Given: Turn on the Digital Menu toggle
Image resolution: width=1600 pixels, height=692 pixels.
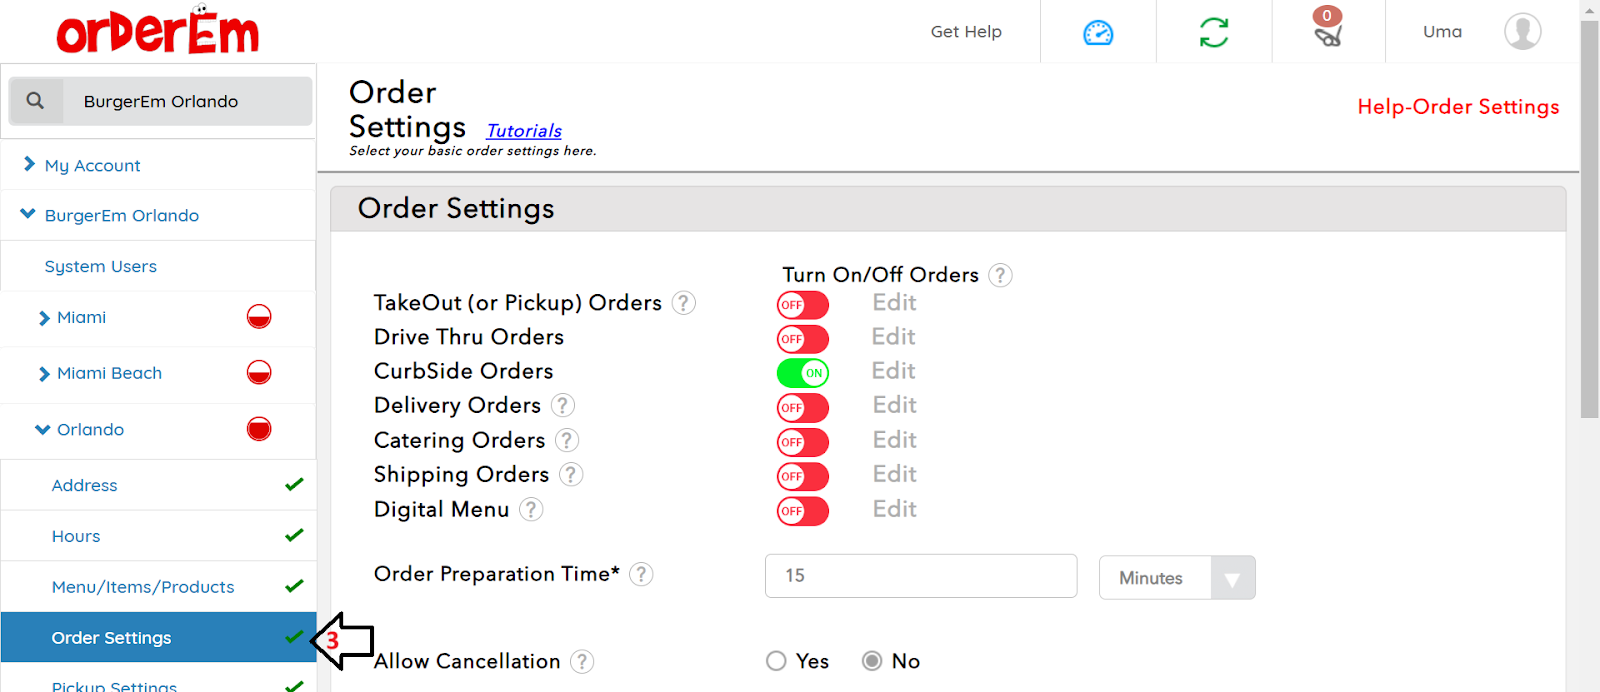Looking at the screenshot, I should (802, 511).
